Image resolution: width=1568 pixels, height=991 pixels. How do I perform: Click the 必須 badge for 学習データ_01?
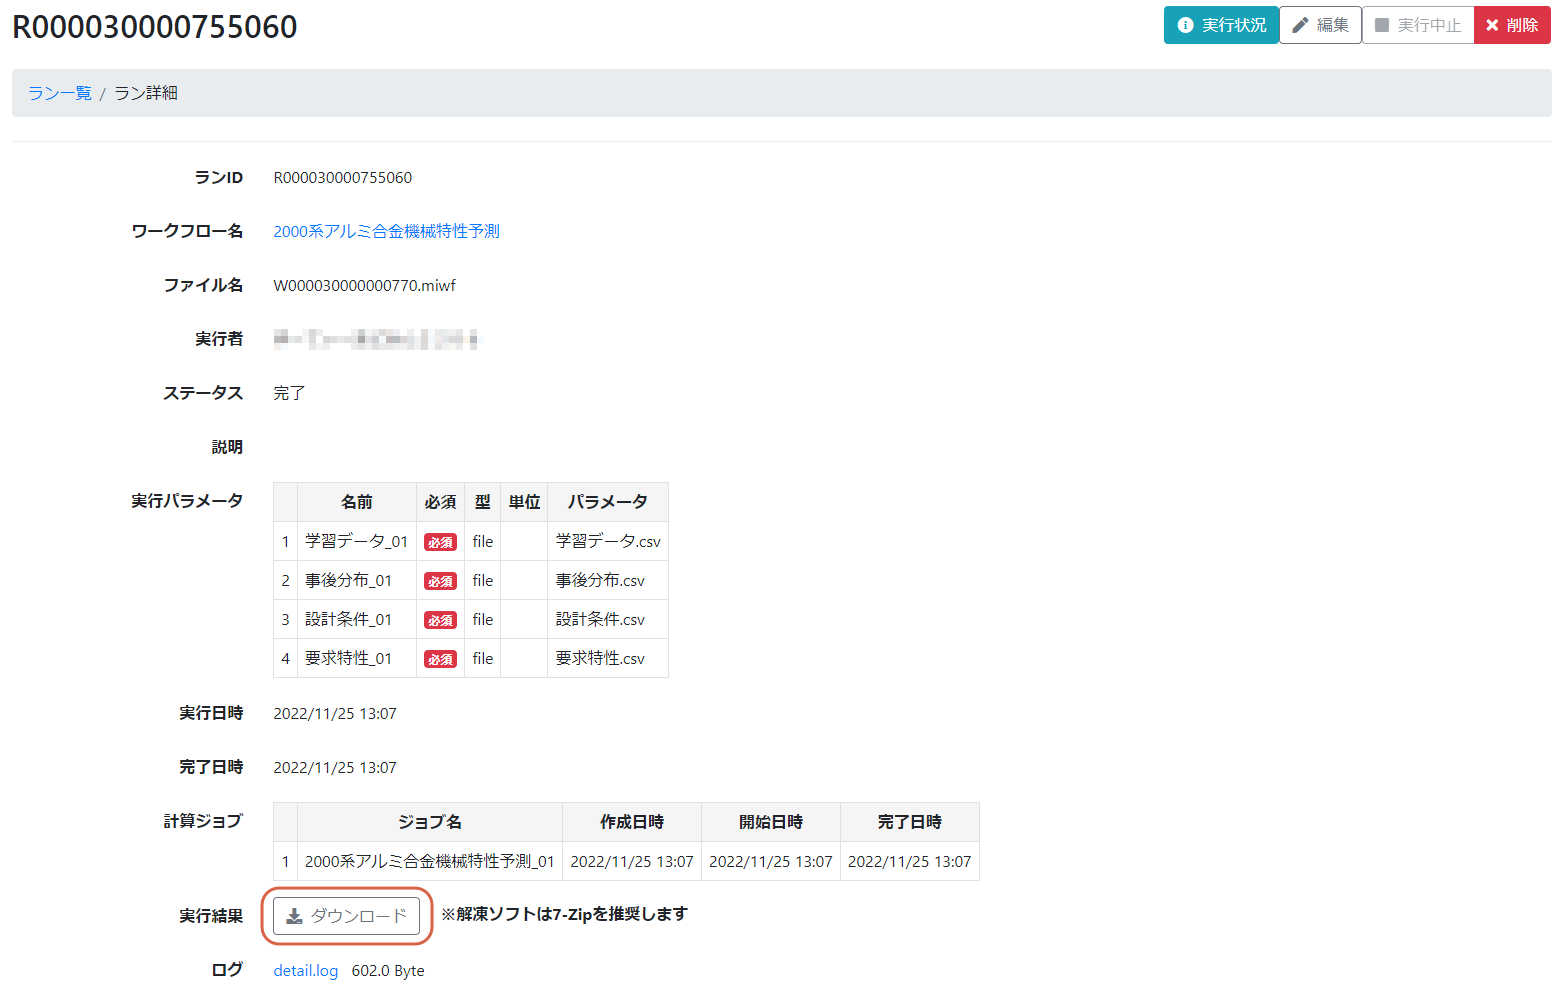click(x=440, y=542)
